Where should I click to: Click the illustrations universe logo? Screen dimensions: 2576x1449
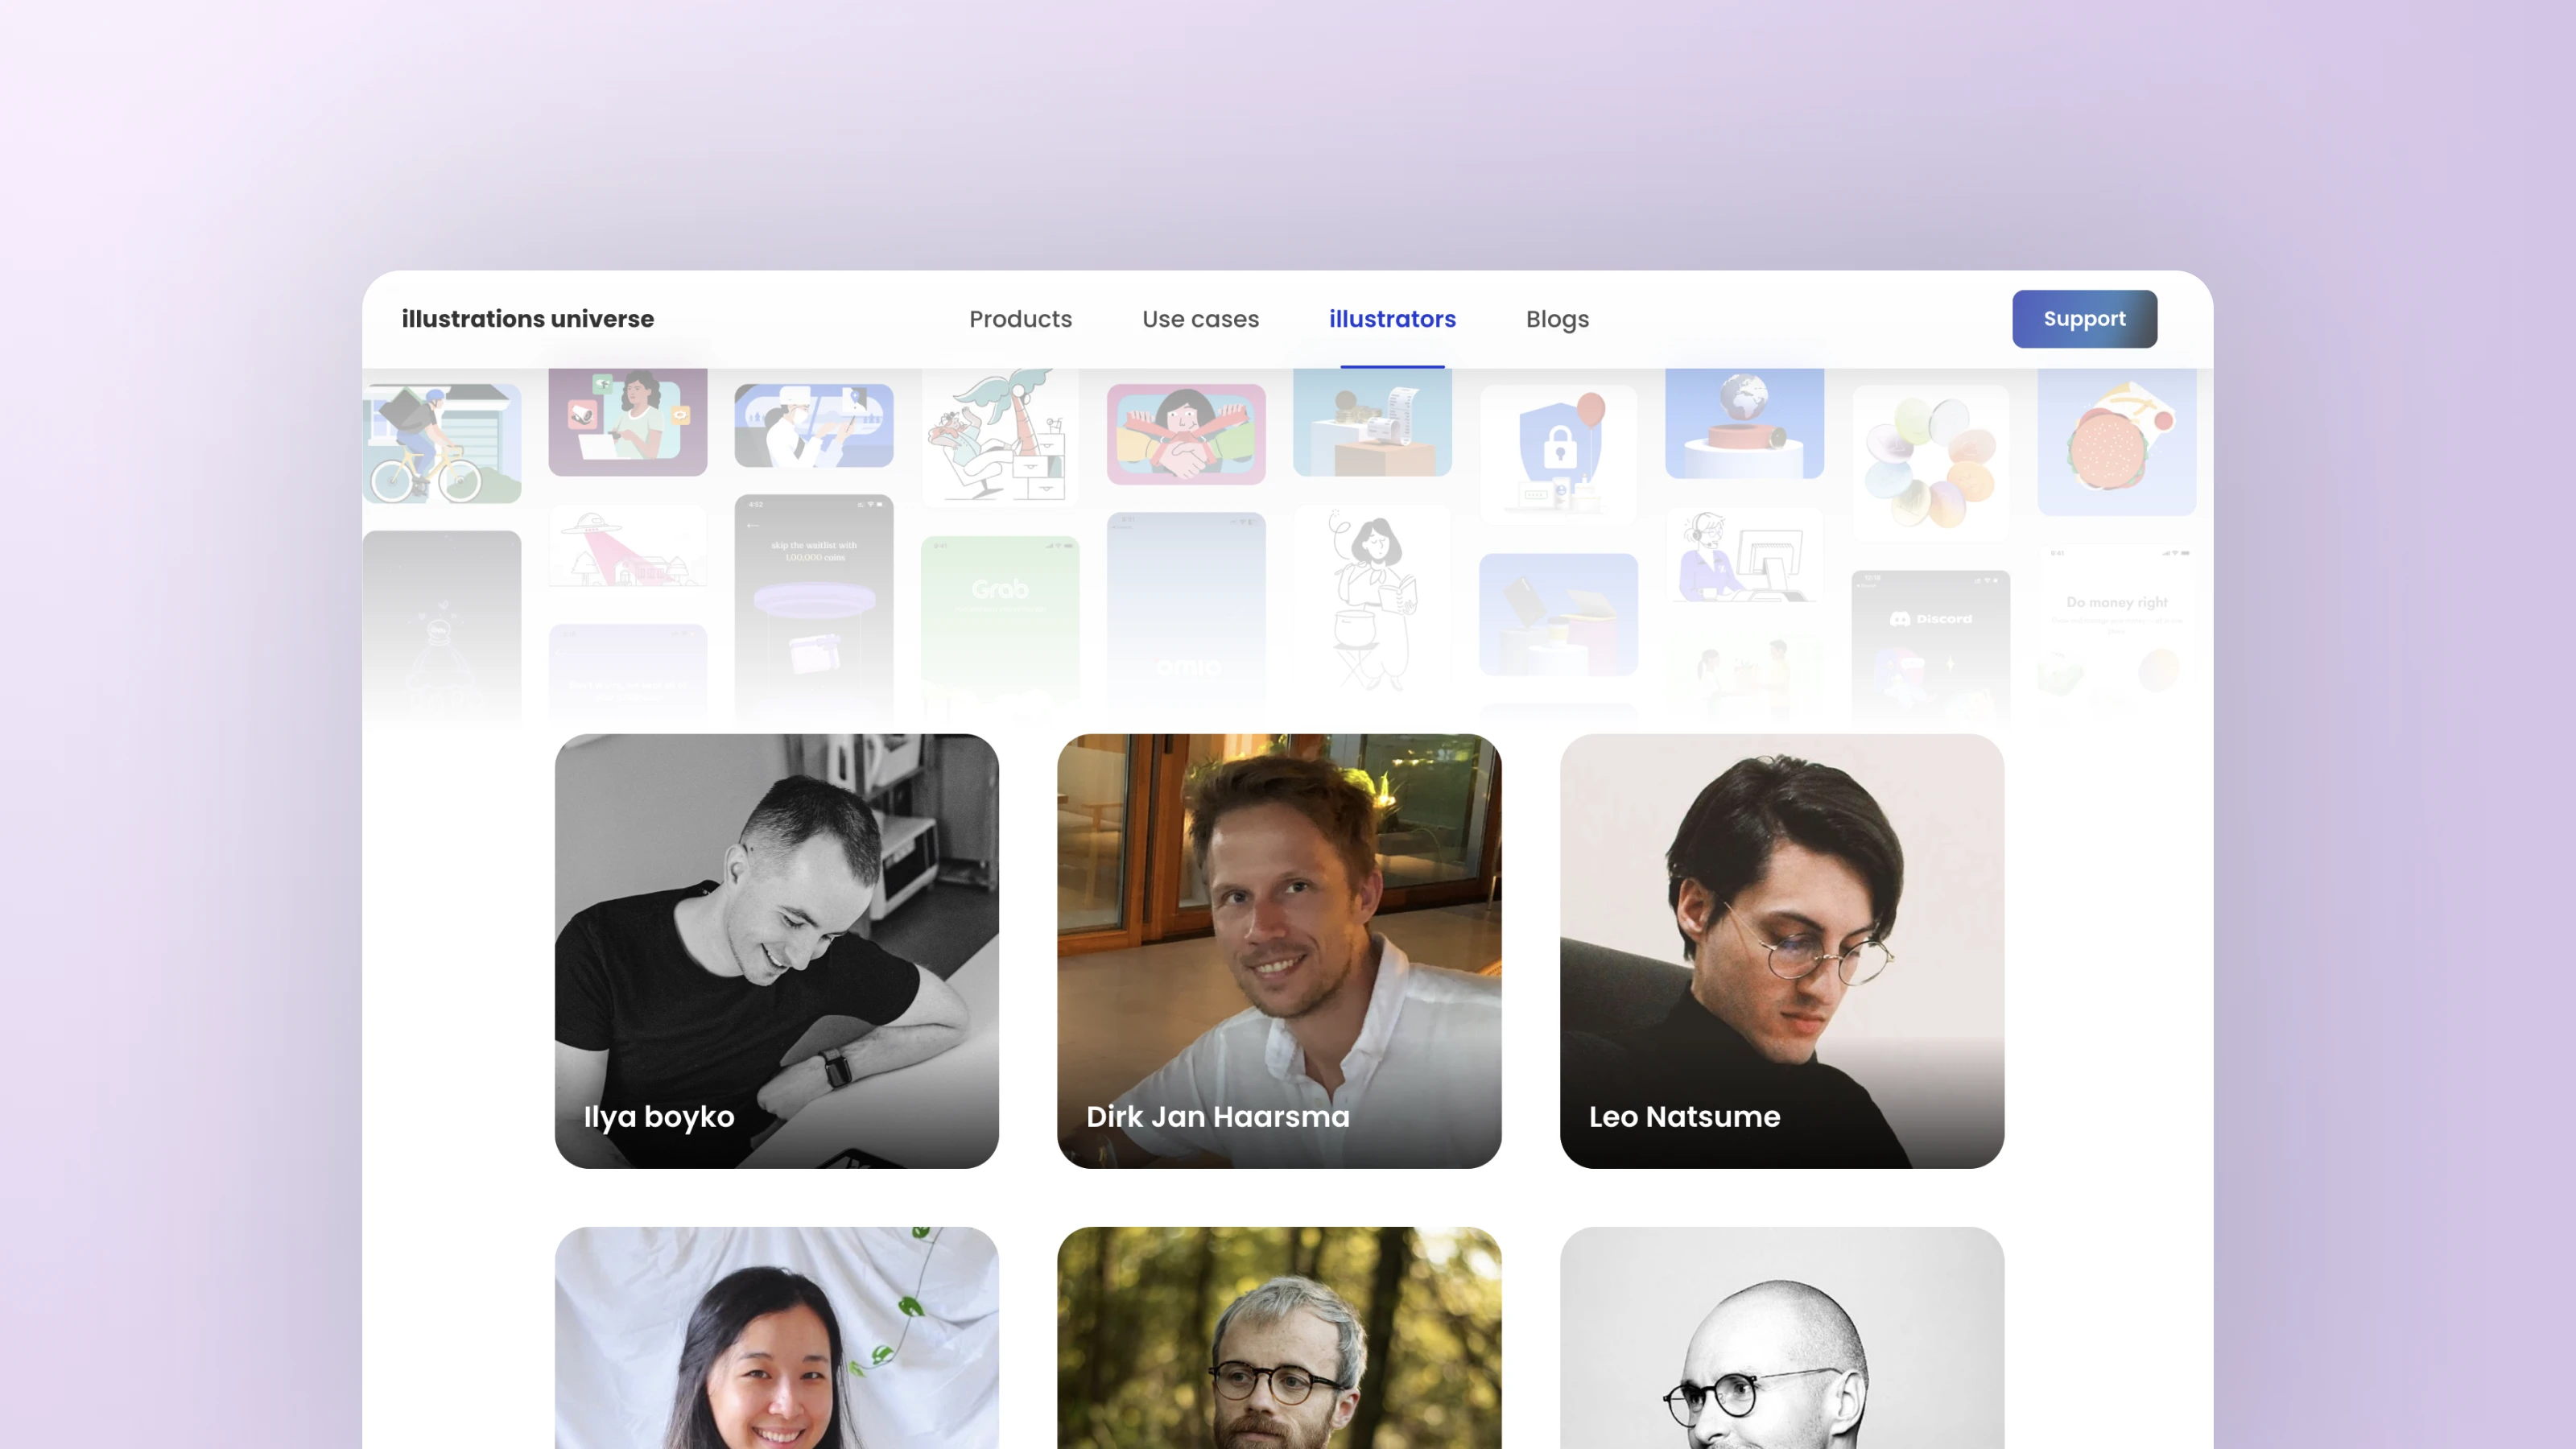coord(528,319)
